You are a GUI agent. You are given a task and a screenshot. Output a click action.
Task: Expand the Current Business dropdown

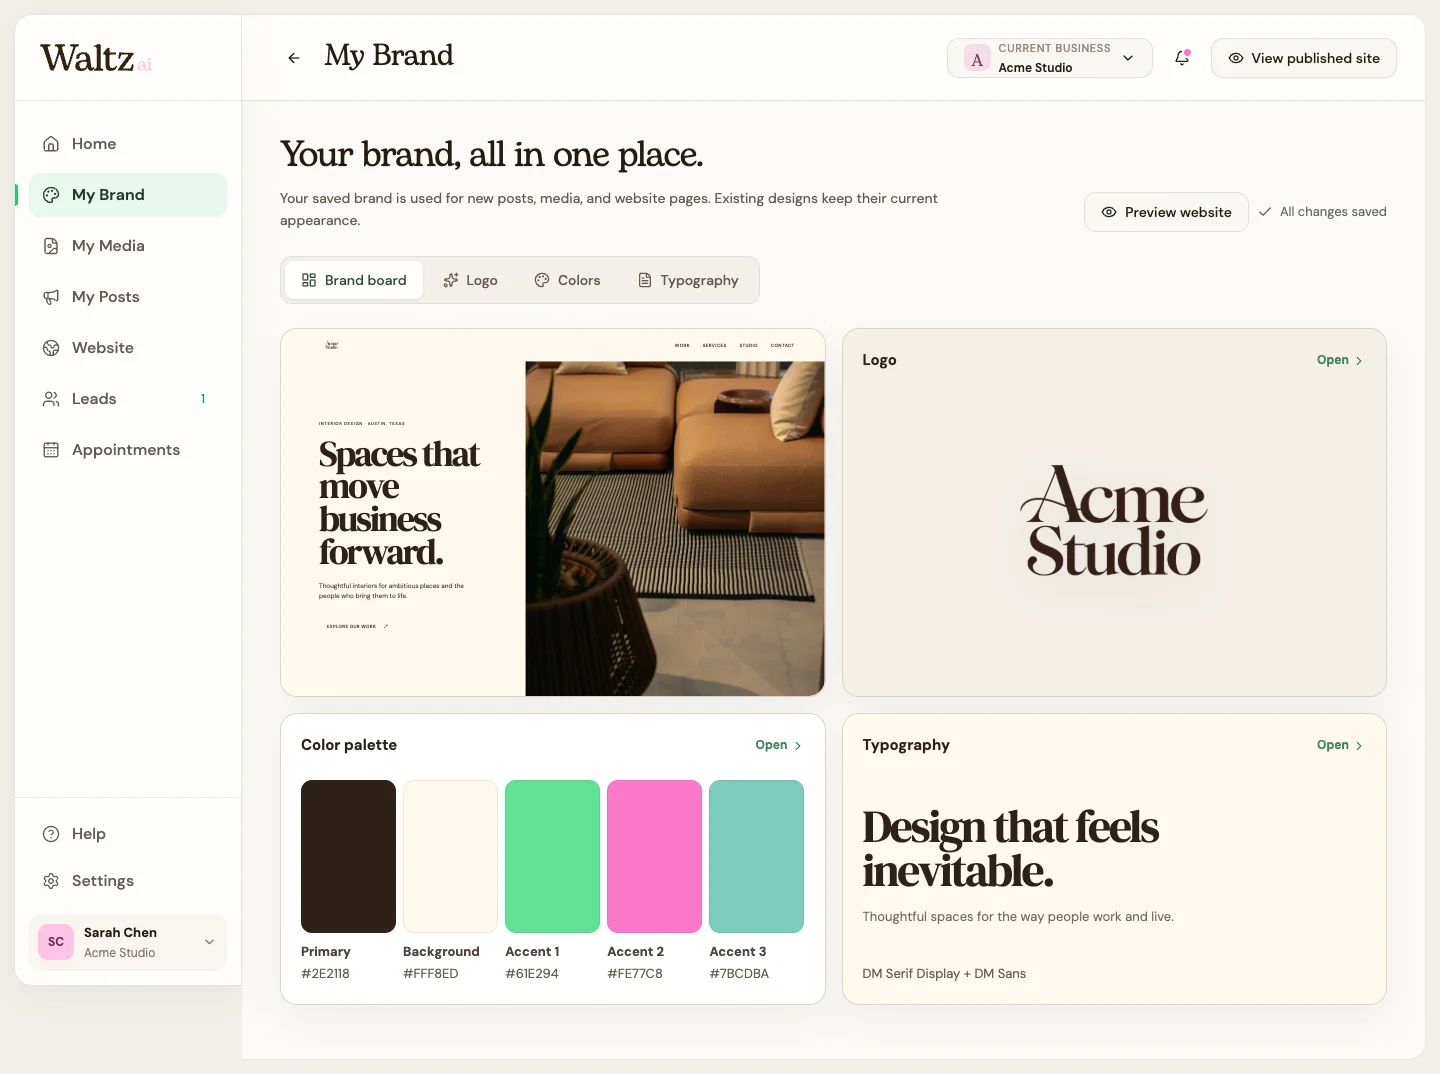1050,58
